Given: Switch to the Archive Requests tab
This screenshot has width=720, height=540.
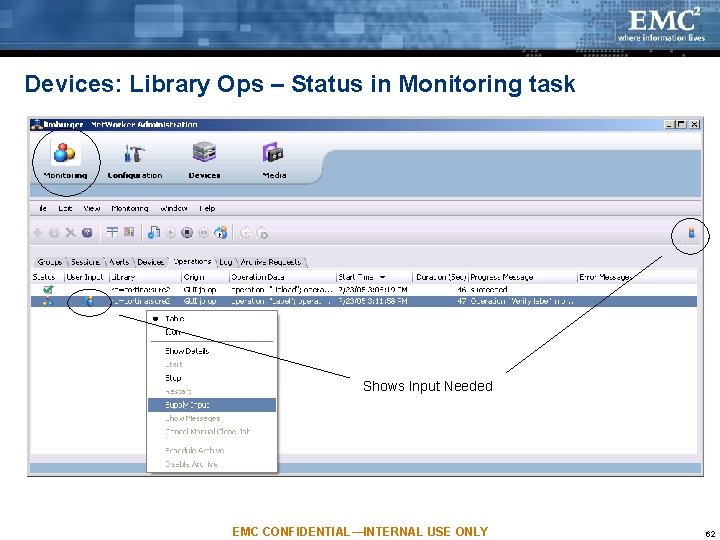Looking at the screenshot, I should pos(271,262).
